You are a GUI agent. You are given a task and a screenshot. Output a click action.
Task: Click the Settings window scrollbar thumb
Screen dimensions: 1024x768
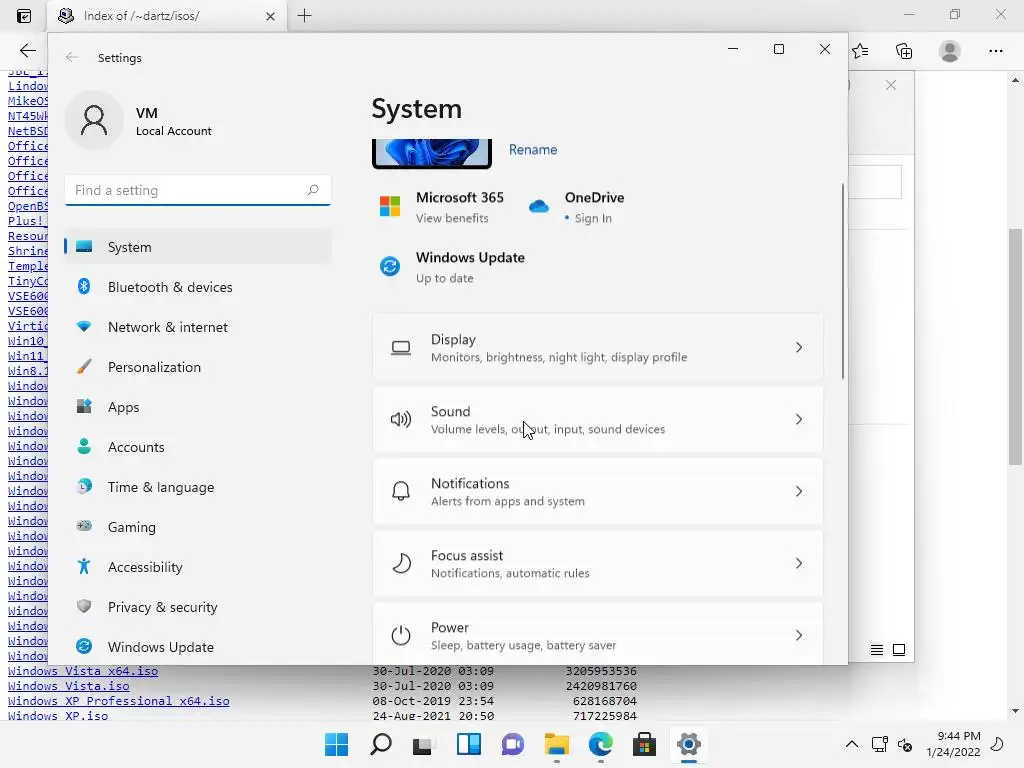pyautogui.click(x=842, y=281)
